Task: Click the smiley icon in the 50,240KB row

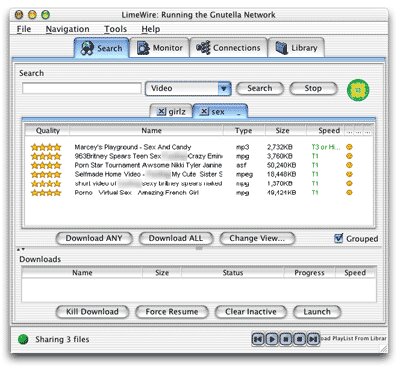Action: tap(349, 165)
